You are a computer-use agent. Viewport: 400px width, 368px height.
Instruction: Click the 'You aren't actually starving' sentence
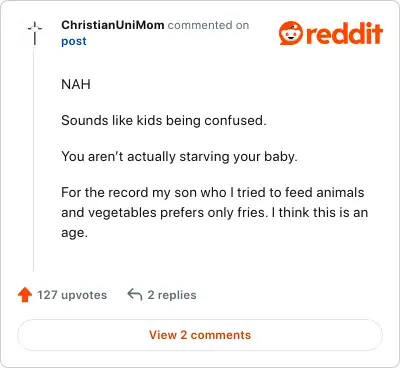click(x=179, y=156)
